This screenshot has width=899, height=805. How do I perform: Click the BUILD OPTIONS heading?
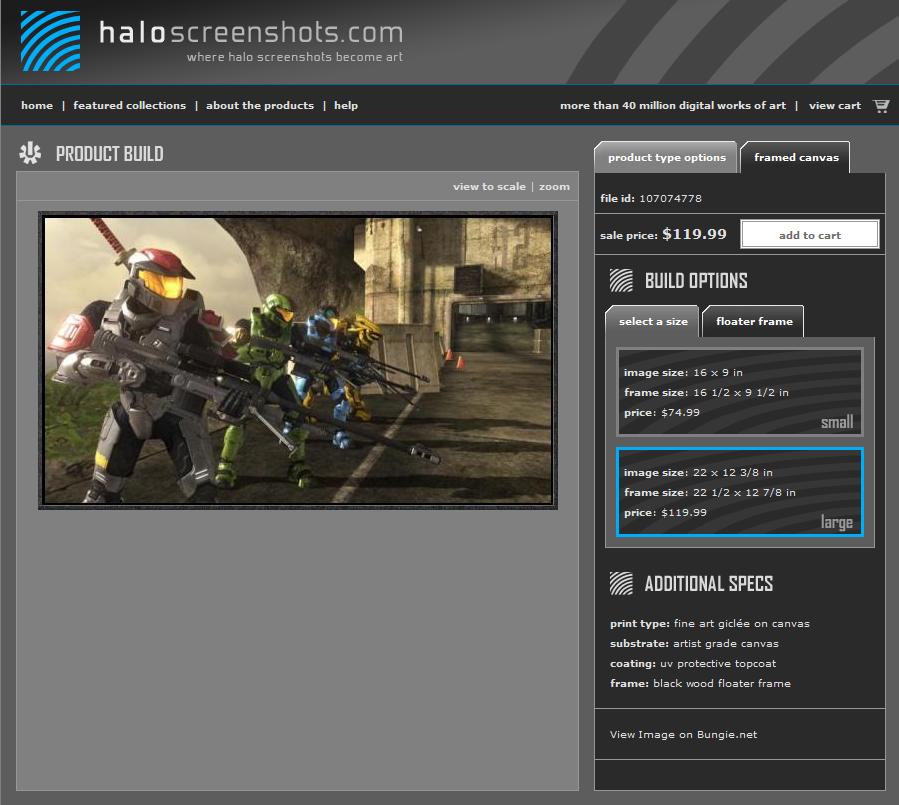coord(696,281)
